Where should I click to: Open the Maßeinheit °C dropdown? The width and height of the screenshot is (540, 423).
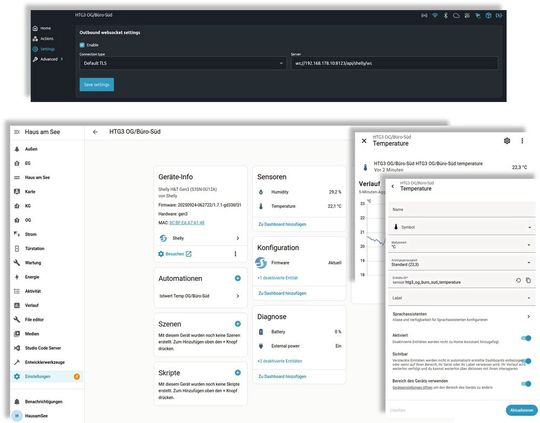coord(461,245)
